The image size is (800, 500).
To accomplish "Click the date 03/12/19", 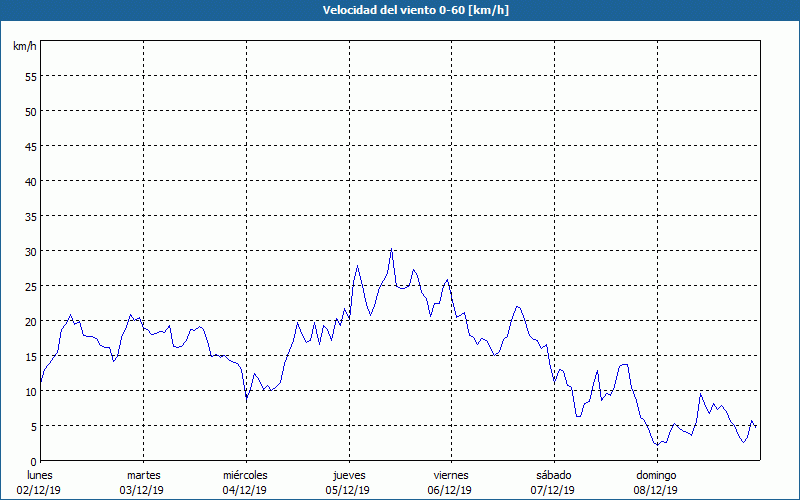I will (142, 490).
